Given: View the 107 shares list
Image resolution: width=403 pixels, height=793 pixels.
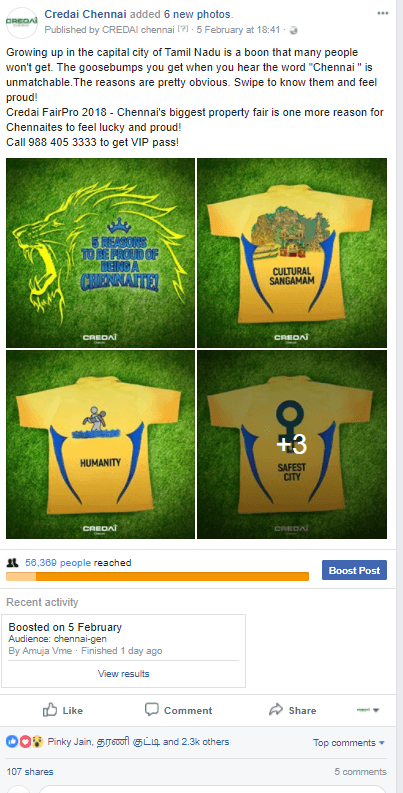Looking at the screenshot, I should pyautogui.click(x=30, y=772).
